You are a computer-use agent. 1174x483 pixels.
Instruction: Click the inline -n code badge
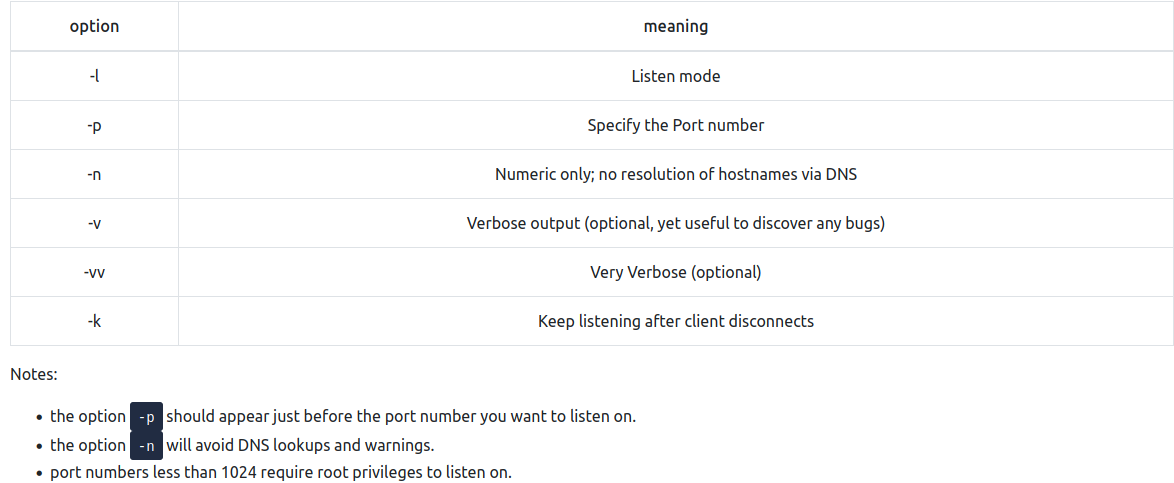point(146,446)
